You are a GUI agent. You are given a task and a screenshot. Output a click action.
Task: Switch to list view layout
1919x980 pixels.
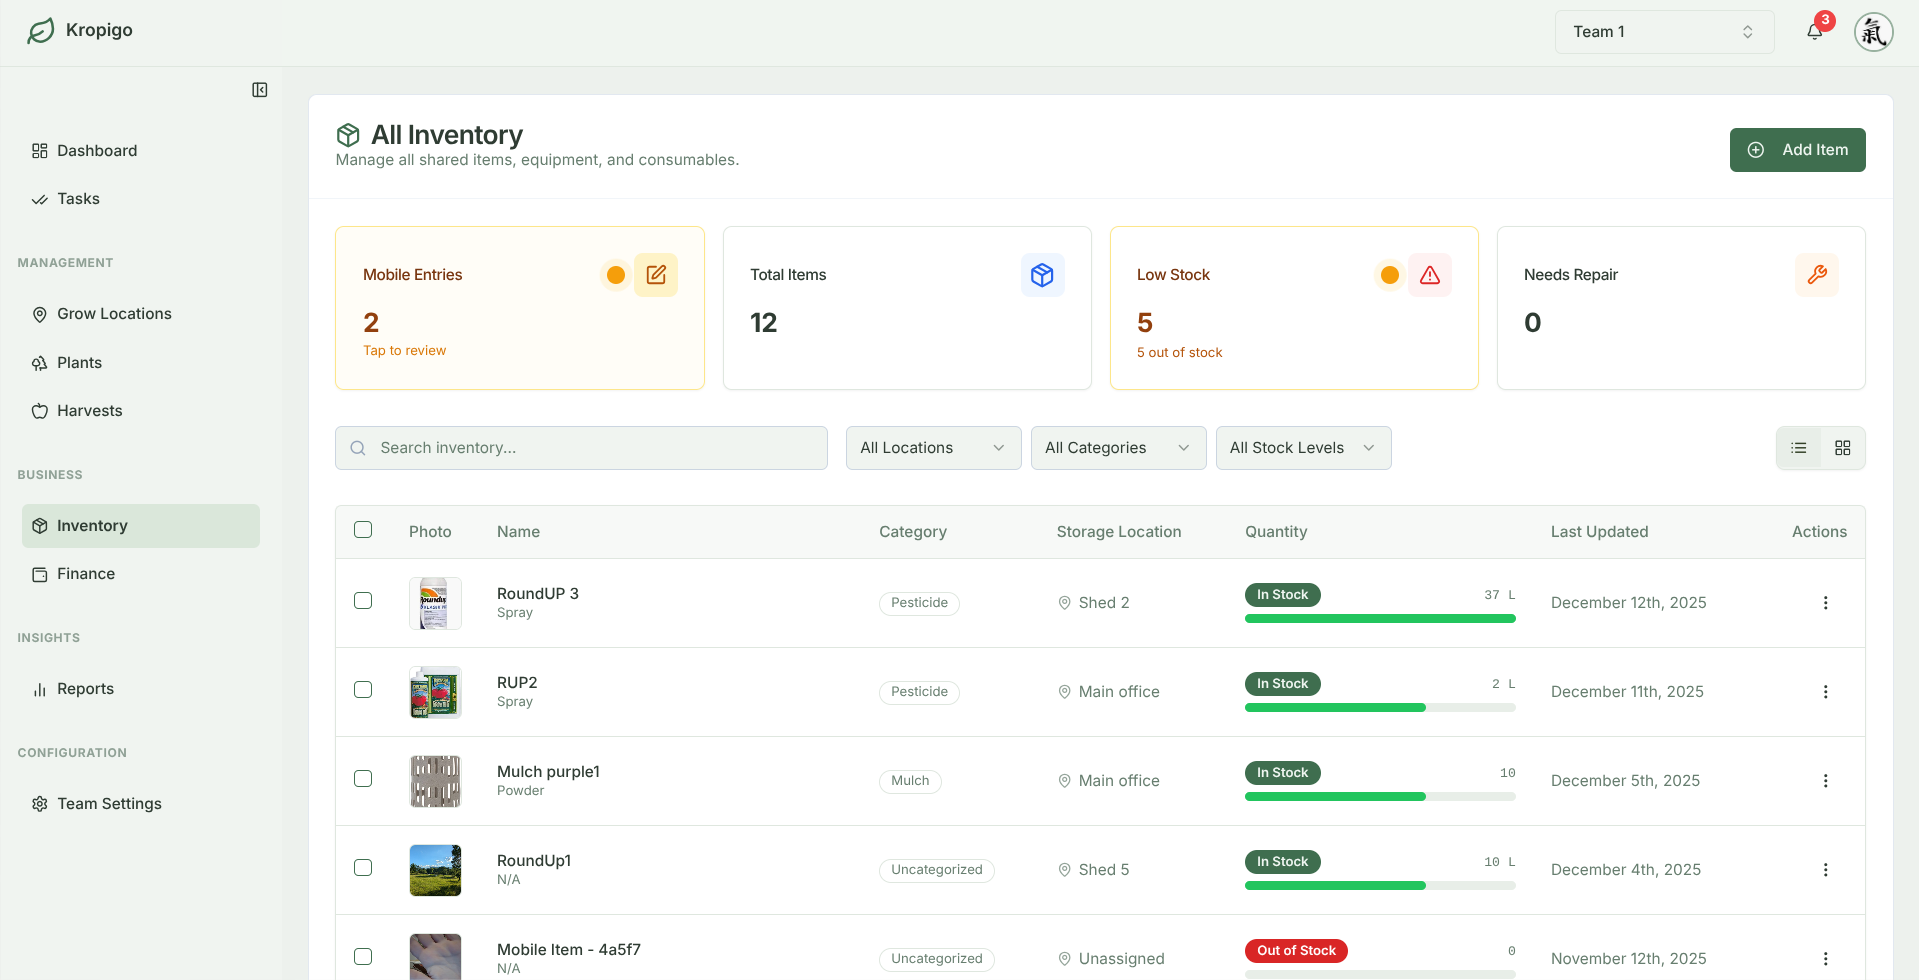(x=1798, y=448)
